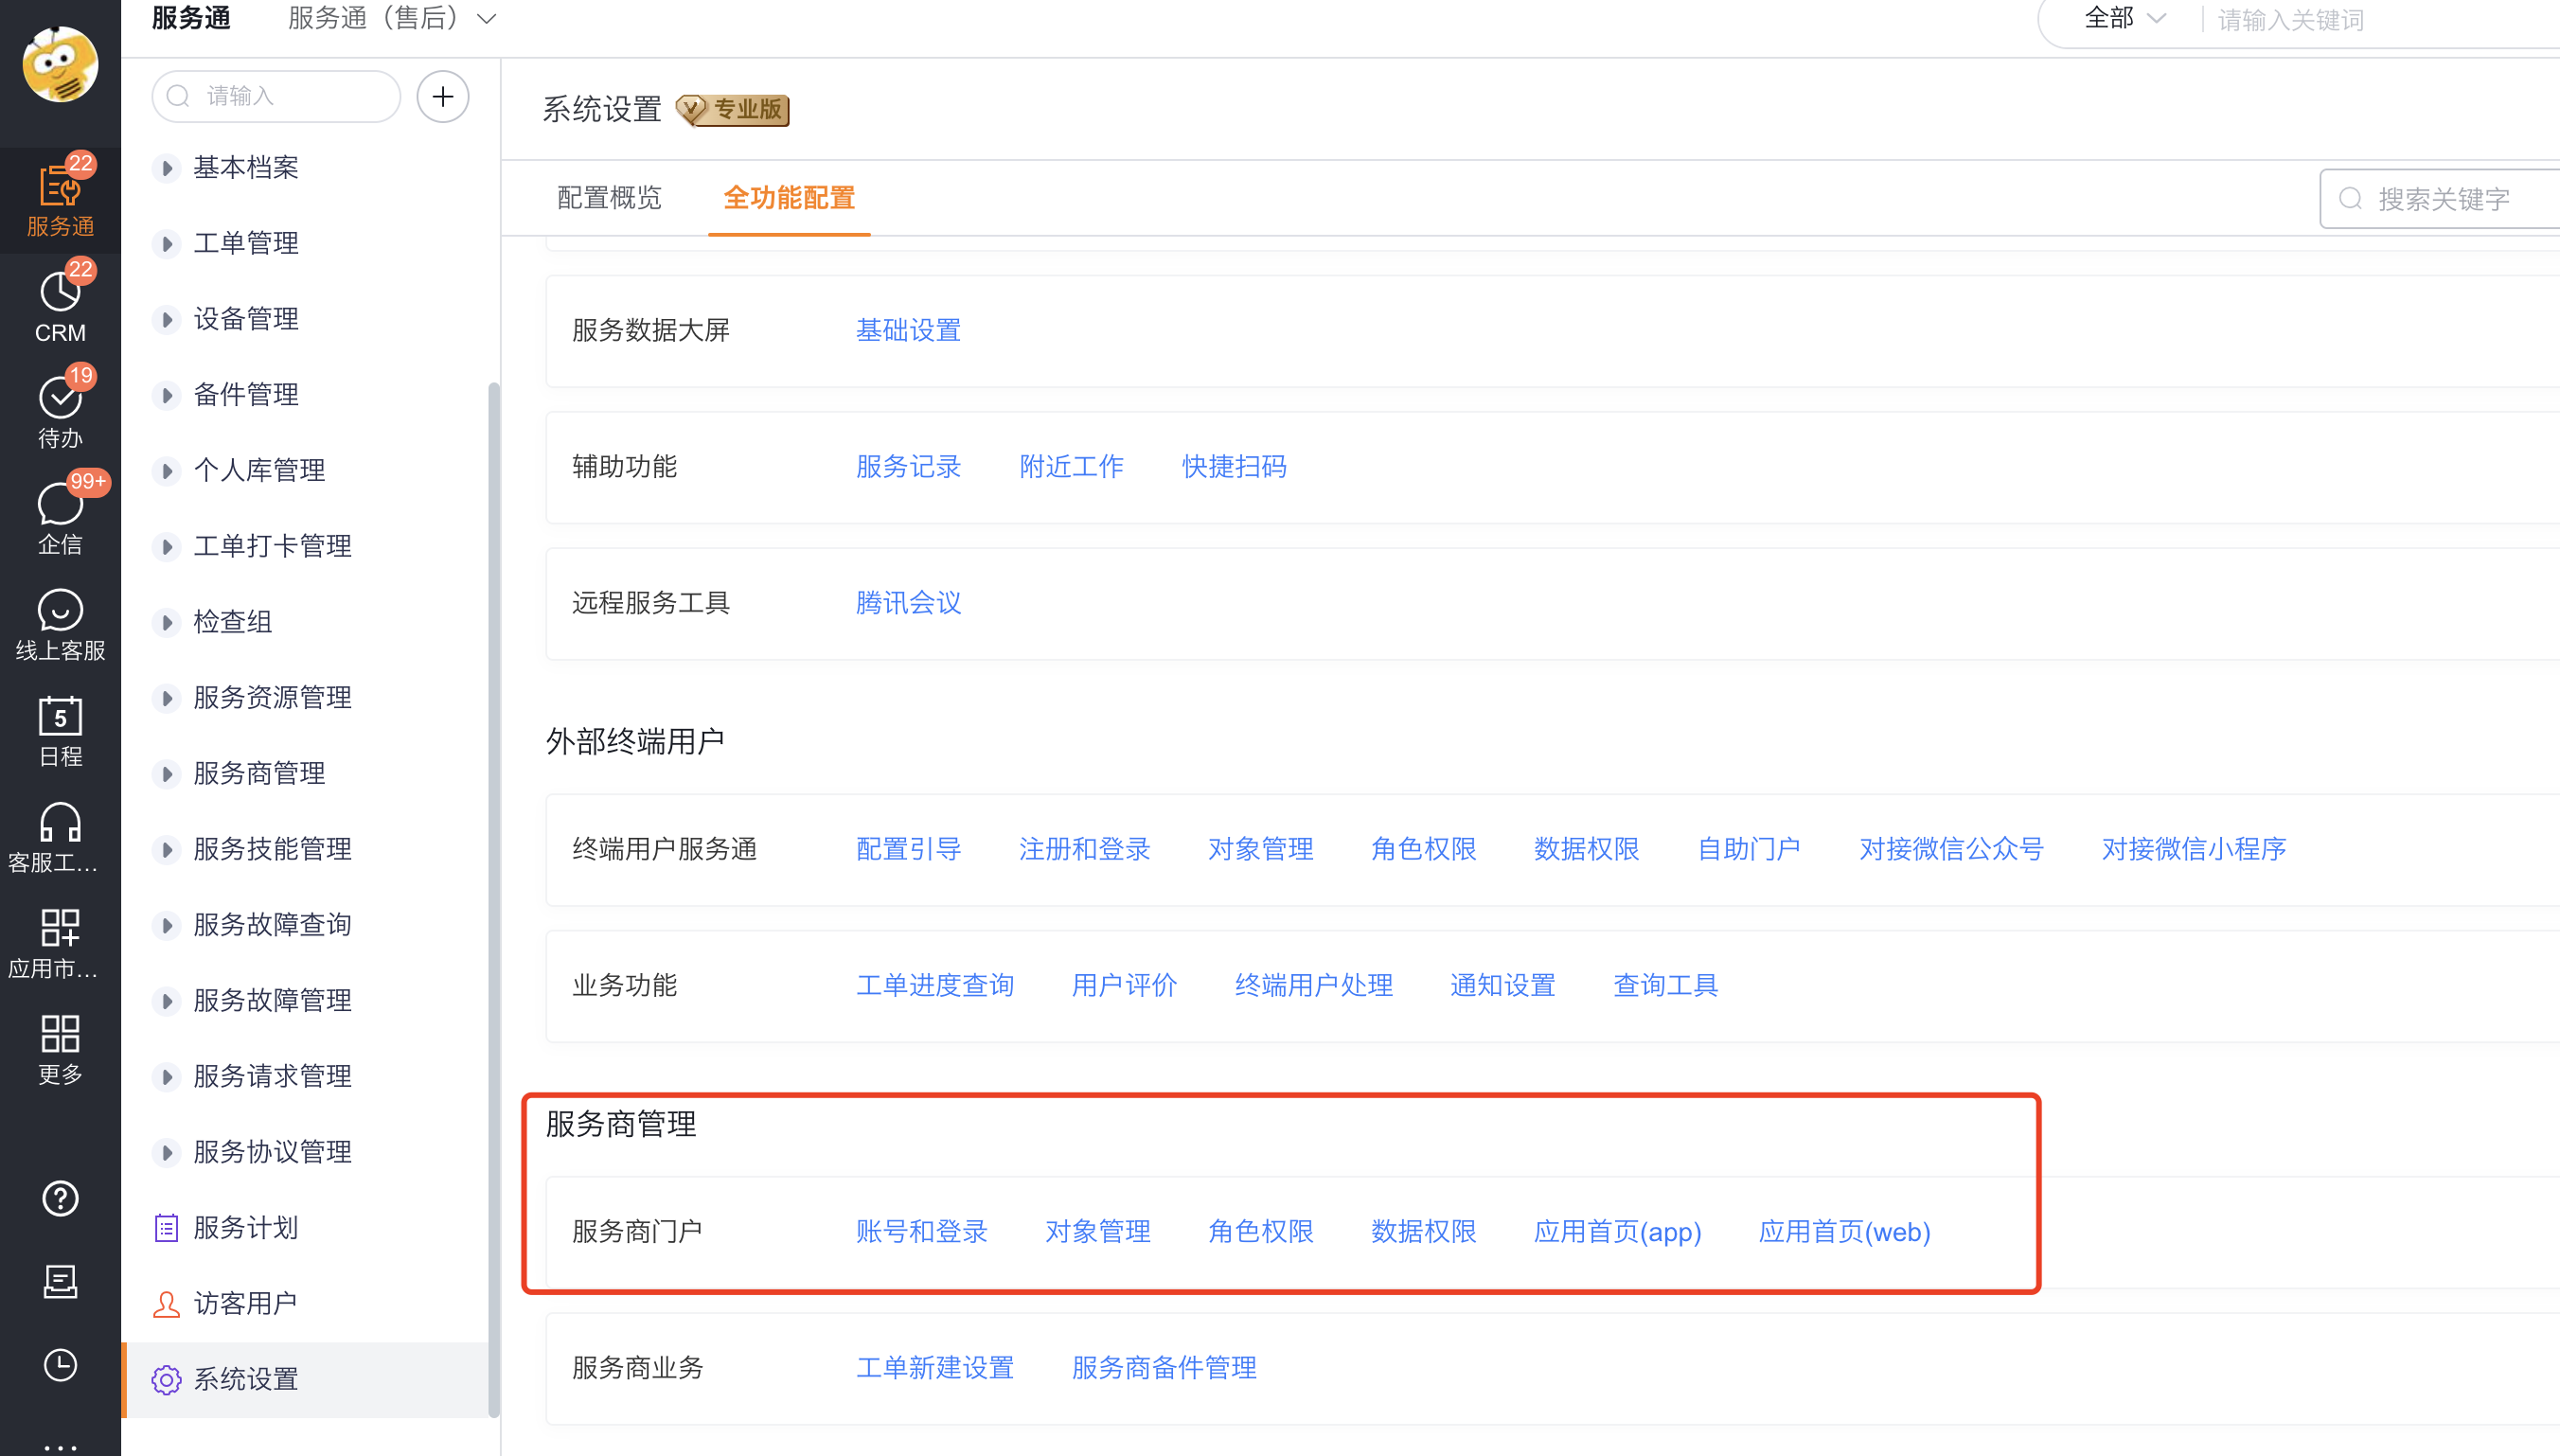Expand the 工单打卡管理 tree item
Viewport: 2560px width, 1456px height.
point(166,546)
